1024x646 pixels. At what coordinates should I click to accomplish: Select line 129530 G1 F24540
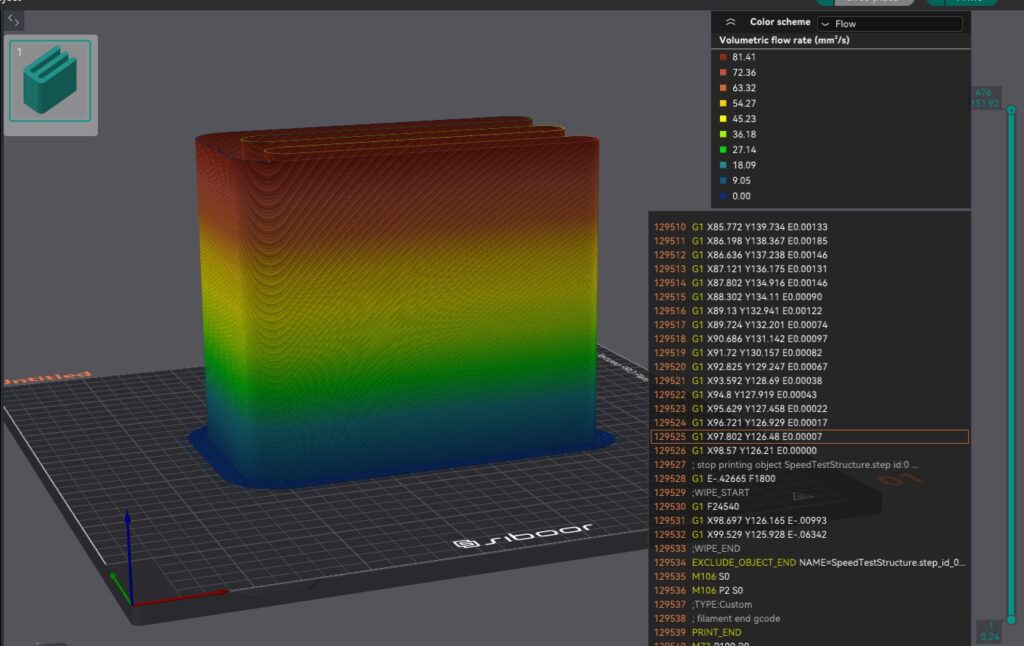(810, 506)
